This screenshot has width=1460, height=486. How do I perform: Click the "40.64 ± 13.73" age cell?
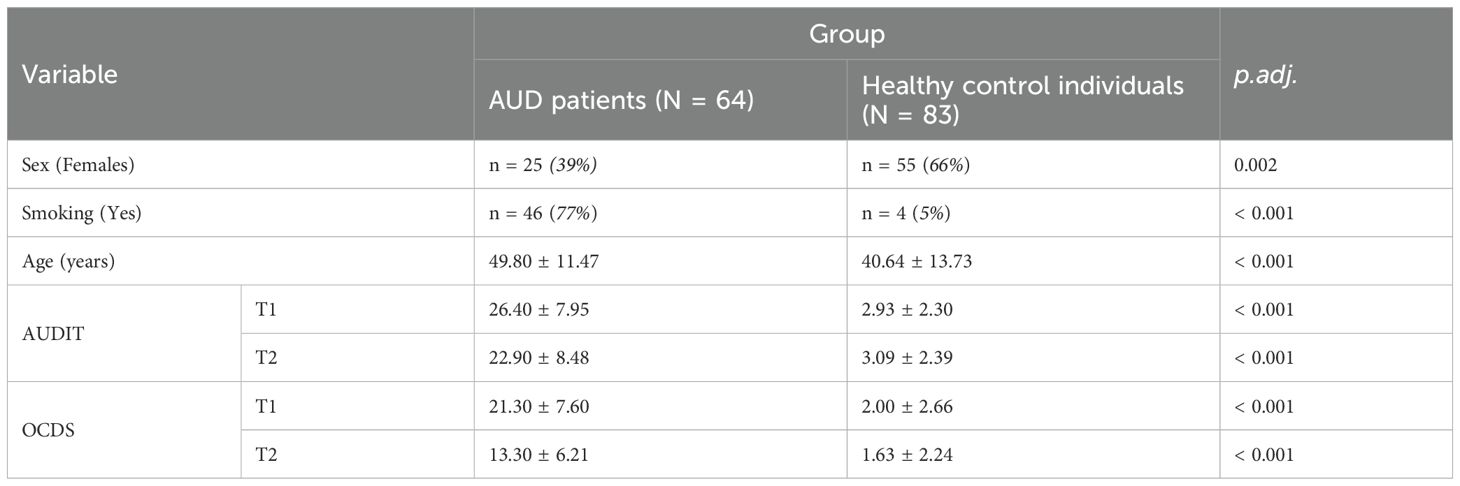pos(917,262)
